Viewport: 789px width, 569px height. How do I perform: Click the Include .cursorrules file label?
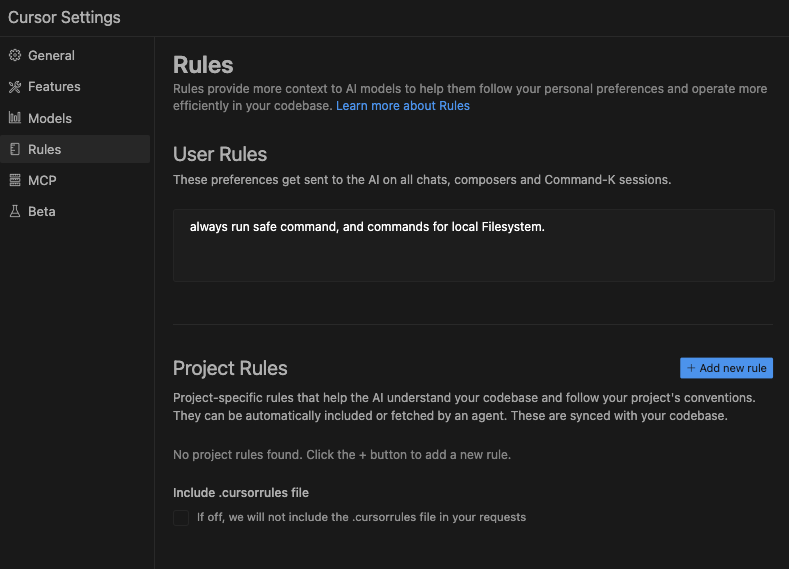(241, 493)
